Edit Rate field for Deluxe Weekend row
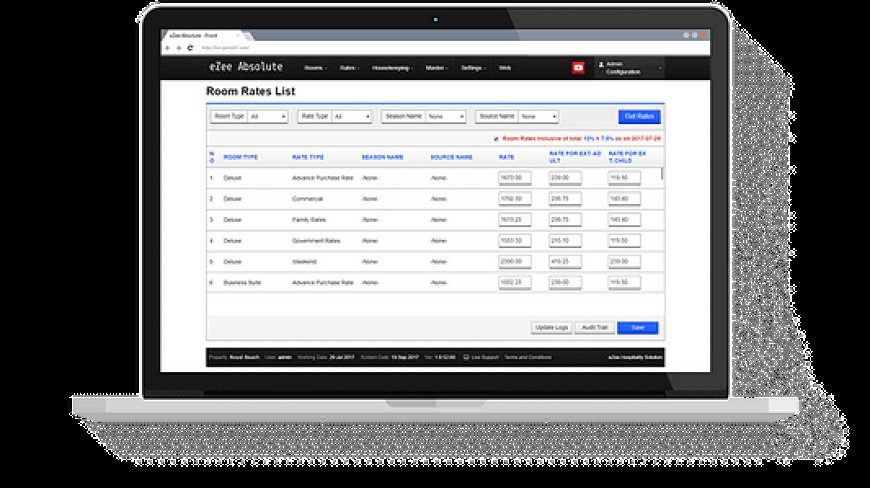This screenshot has width=870, height=488. click(514, 262)
